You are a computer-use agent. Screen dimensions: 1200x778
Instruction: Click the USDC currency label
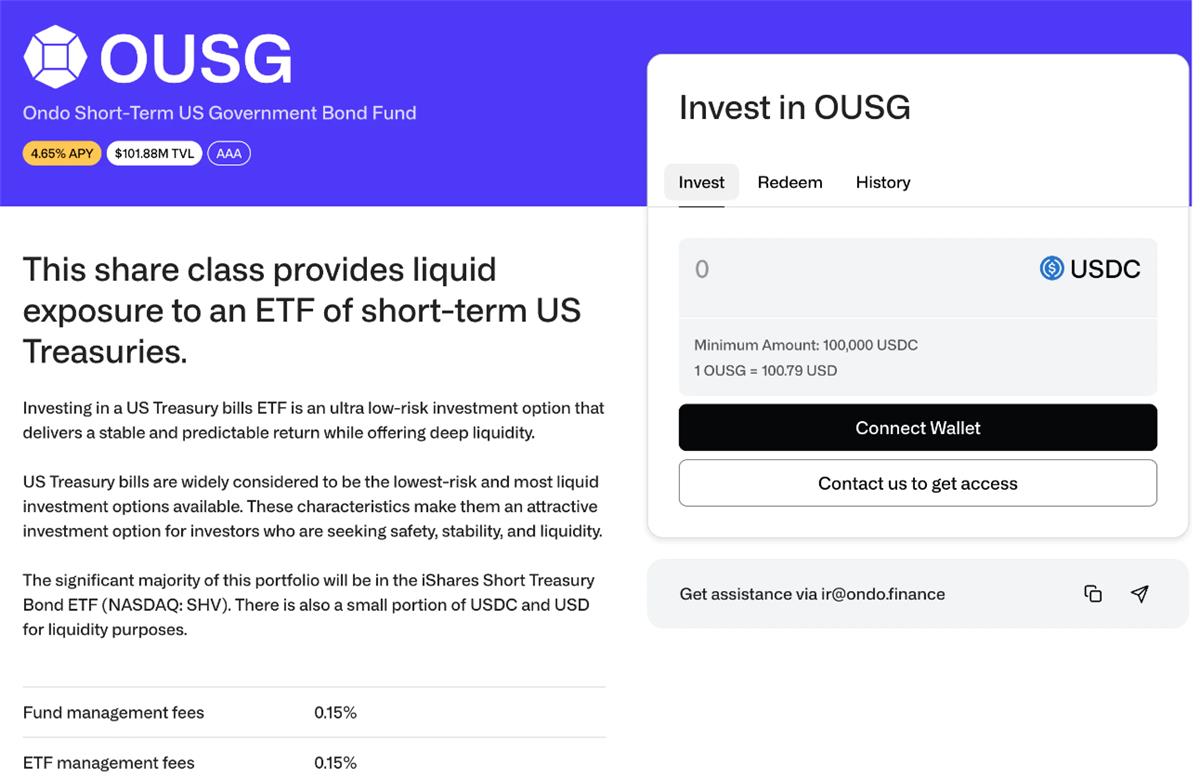pyautogui.click(x=1105, y=268)
